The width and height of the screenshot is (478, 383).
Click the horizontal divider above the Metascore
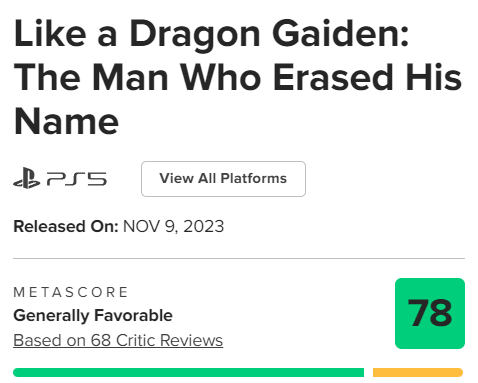[x=239, y=258]
